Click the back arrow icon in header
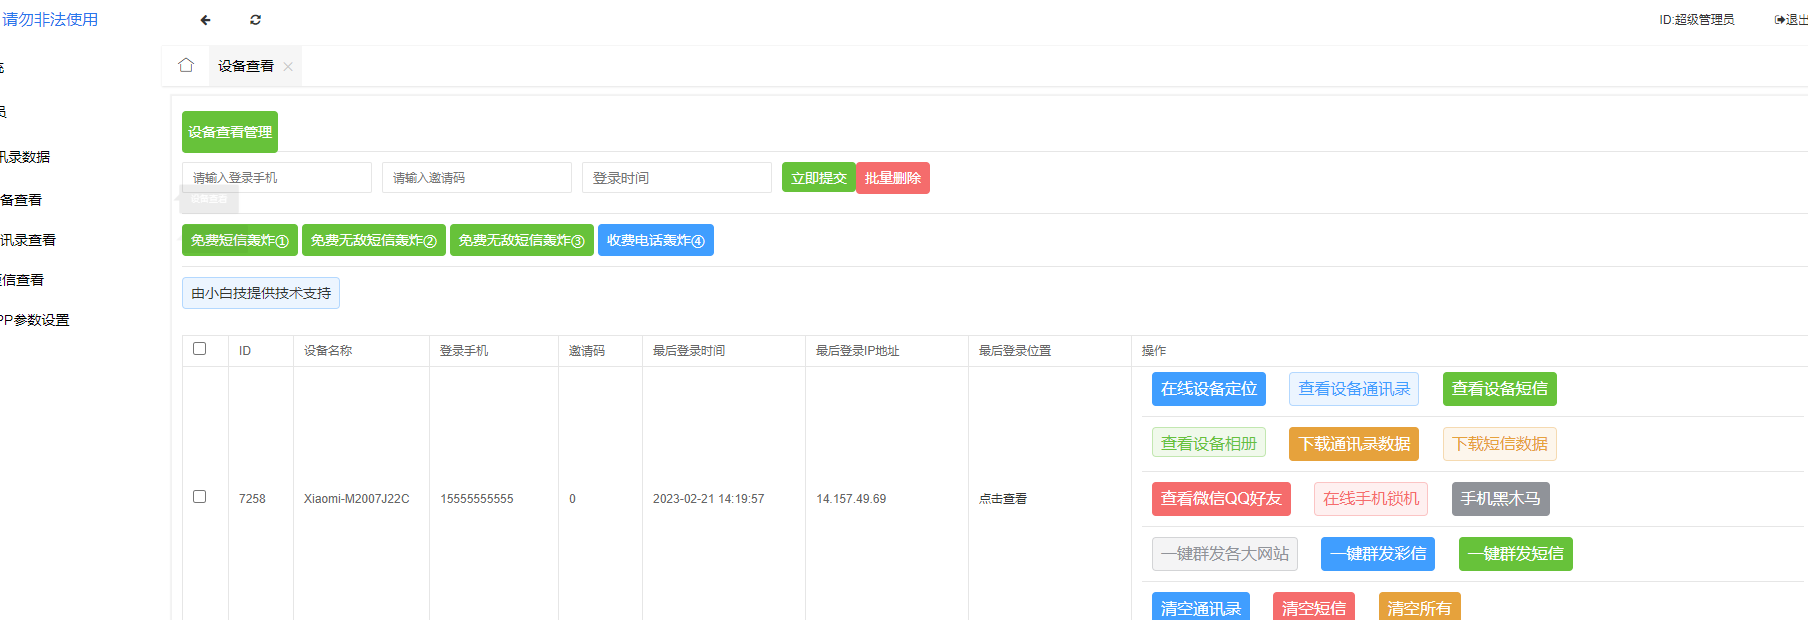Image resolution: width=1808 pixels, height=620 pixels. click(x=205, y=20)
